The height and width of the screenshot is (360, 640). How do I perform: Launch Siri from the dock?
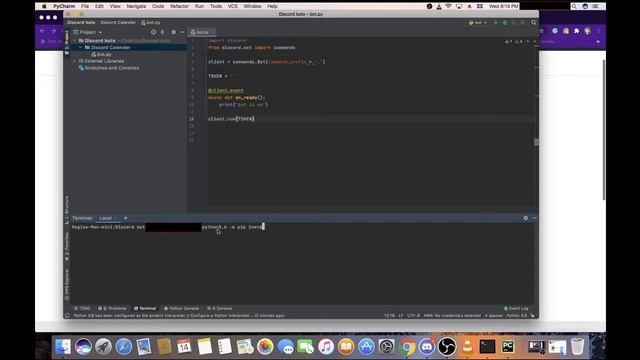point(83,347)
